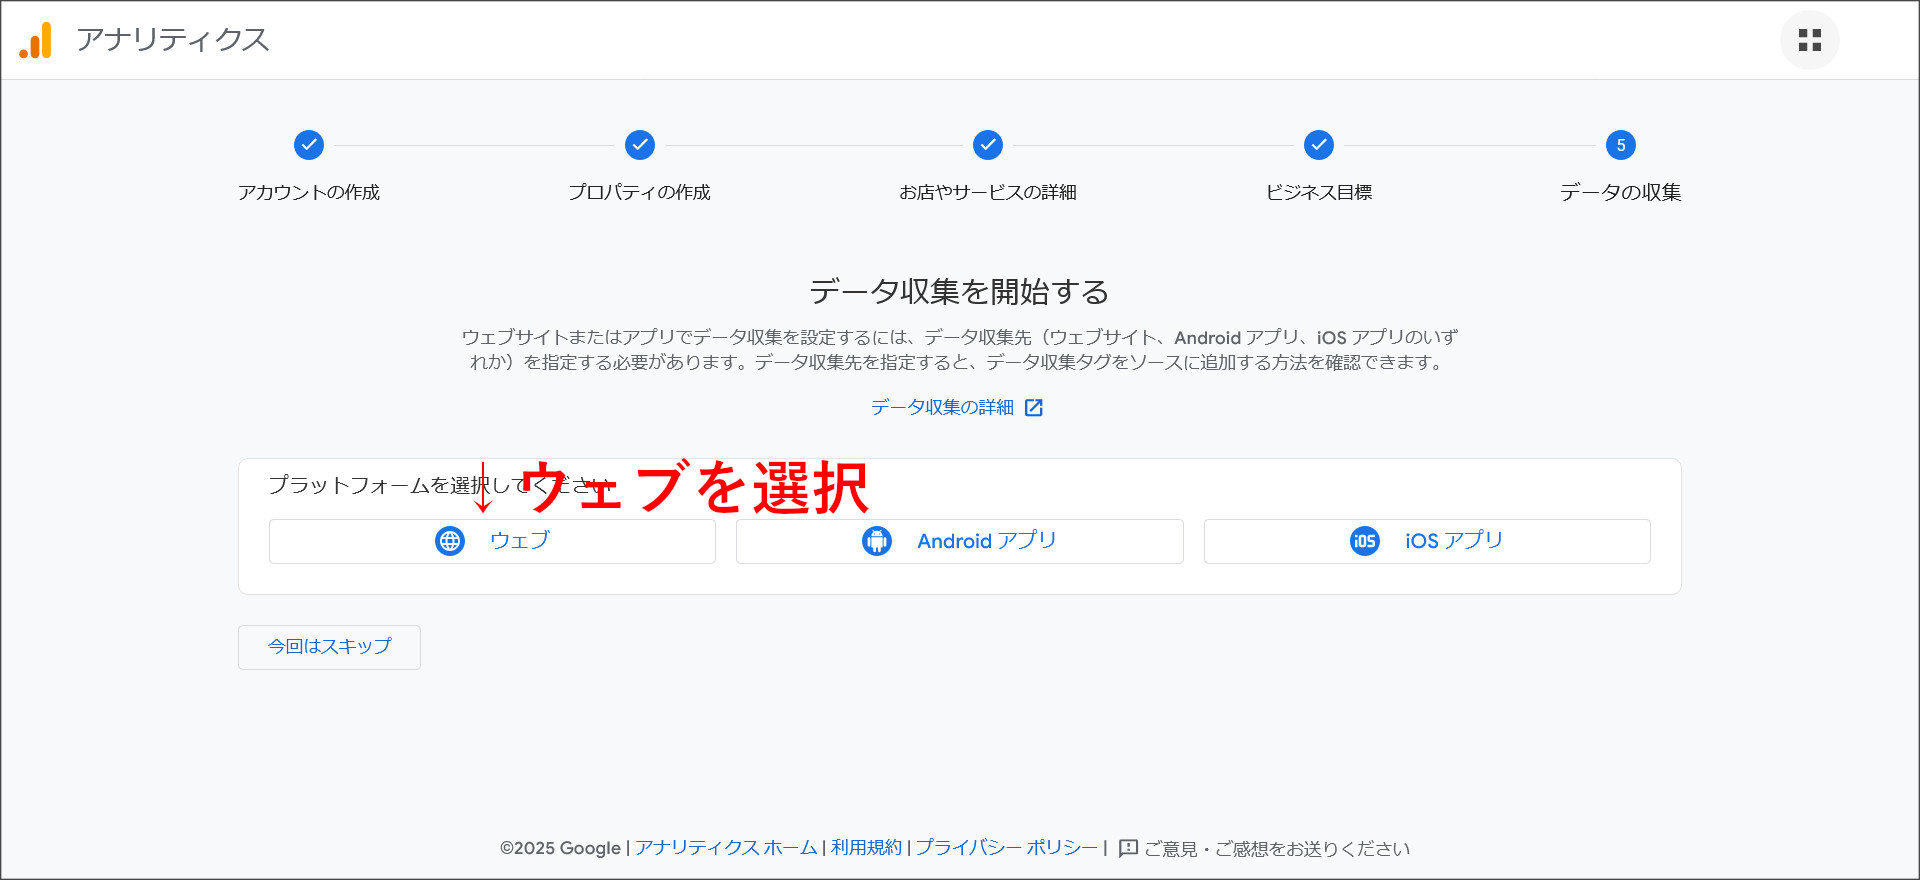Image resolution: width=1920 pixels, height=880 pixels.
Task: Click ご意見・ご感想をお送りください feedback text
Action: pos(1277,849)
